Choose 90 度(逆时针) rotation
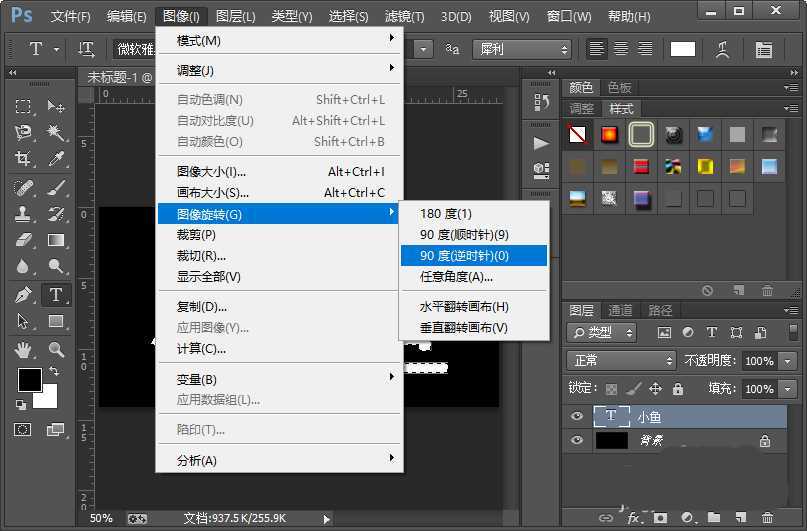This screenshot has width=807, height=531. coord(464,256)
